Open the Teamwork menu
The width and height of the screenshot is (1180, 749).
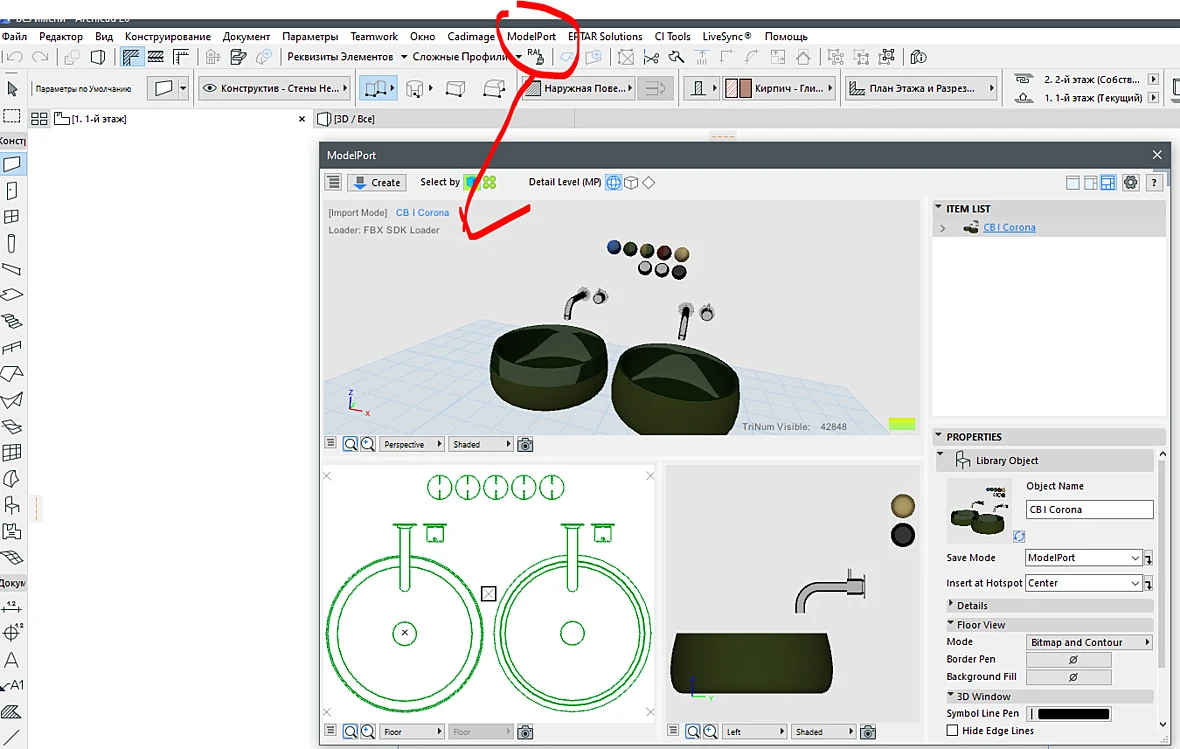(x=374, y=36)
